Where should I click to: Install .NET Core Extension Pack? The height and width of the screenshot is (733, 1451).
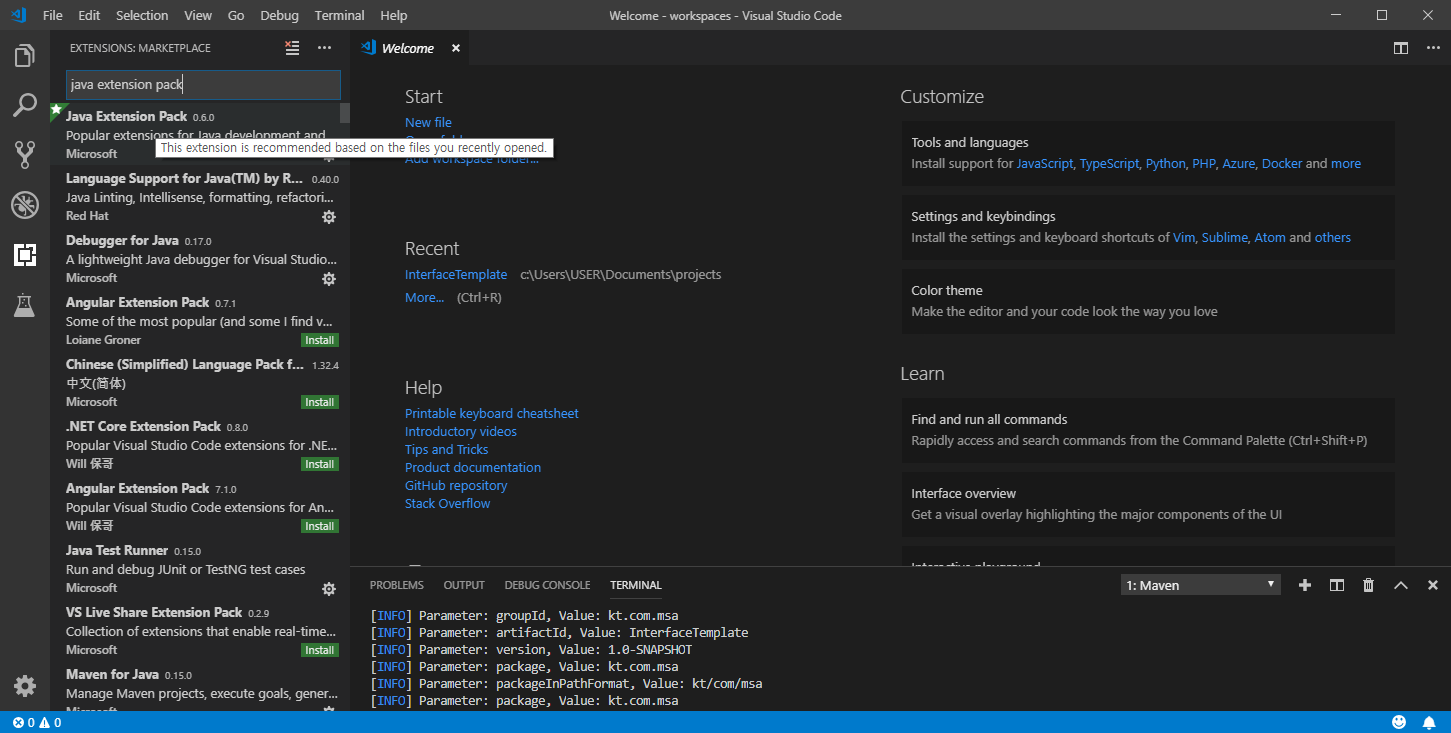coord(320,464)
